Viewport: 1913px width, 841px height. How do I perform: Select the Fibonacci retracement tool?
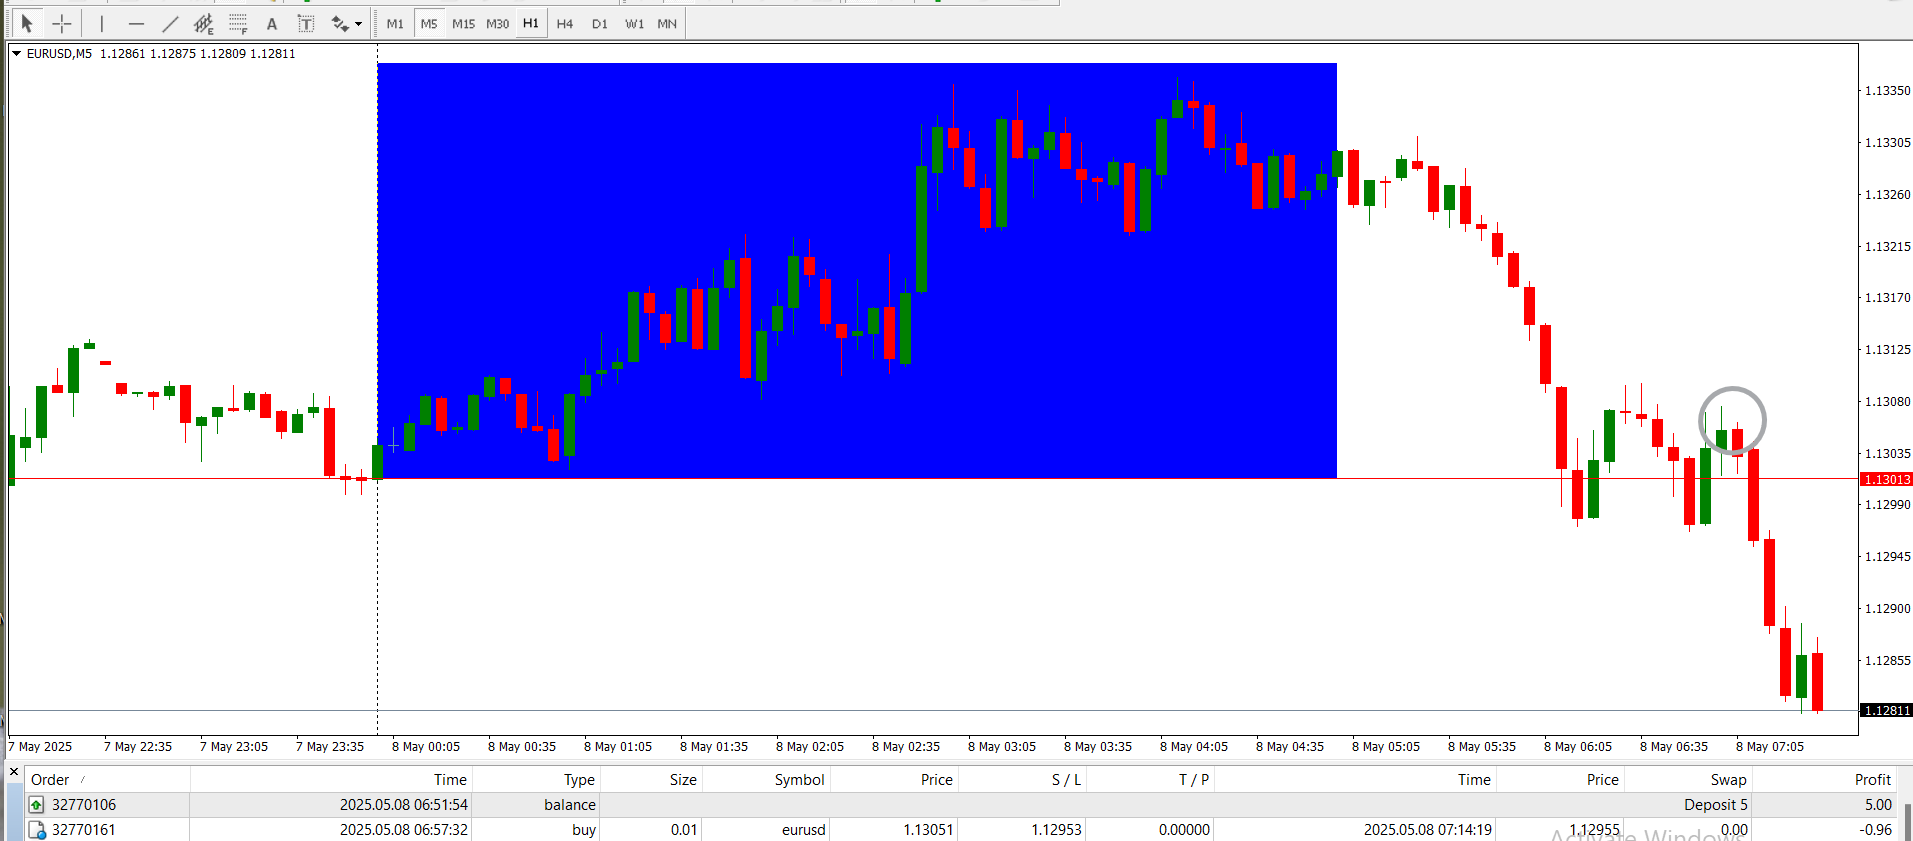[x=238, y=23]
